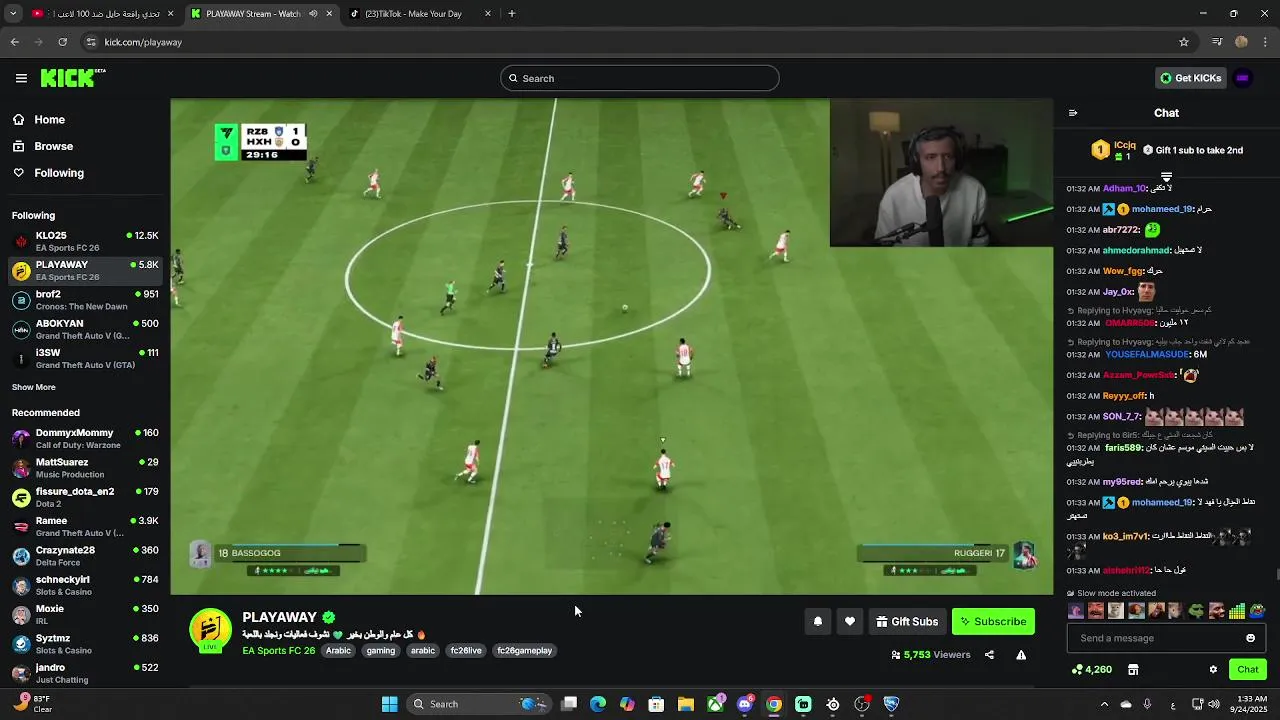Open fissure_dota_en2 recommended channel
The height and width of the screenshot is (720, 1280).
pos(85,497)
